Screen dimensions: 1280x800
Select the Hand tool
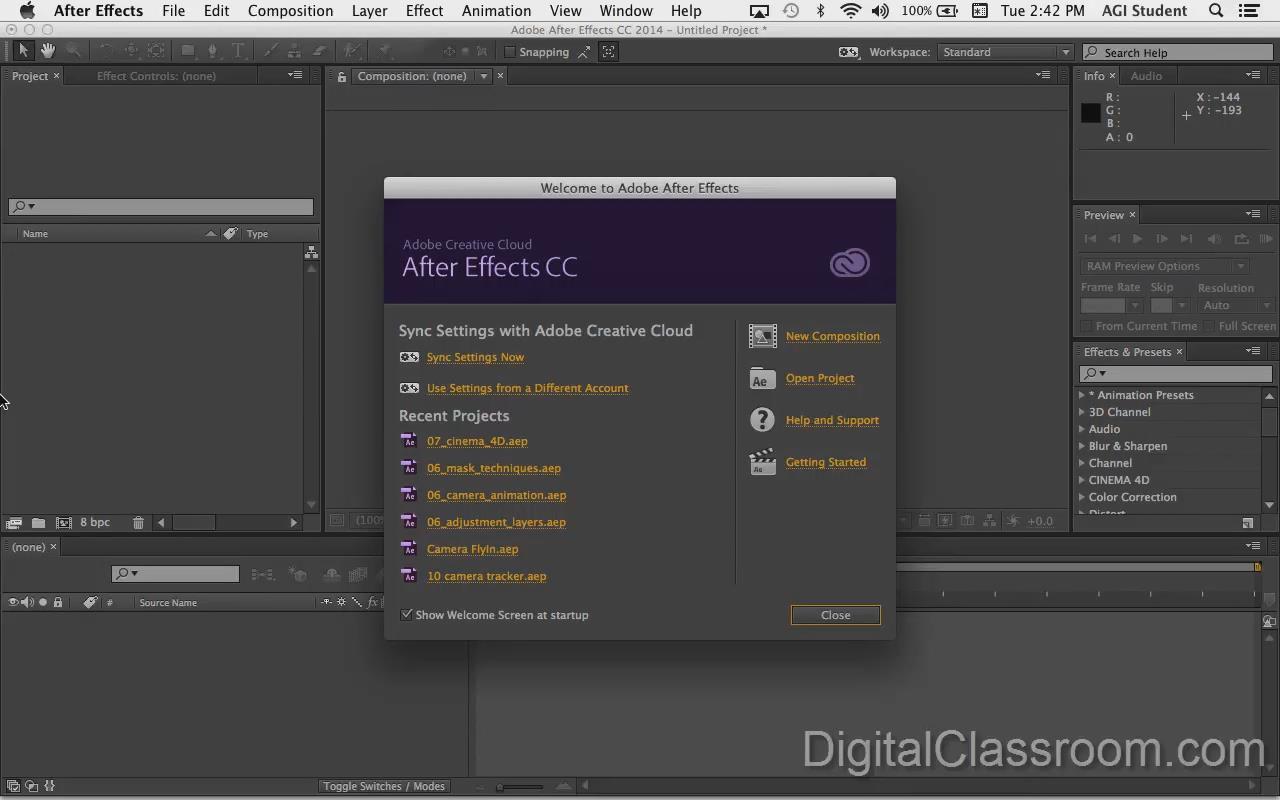(48, 51)
